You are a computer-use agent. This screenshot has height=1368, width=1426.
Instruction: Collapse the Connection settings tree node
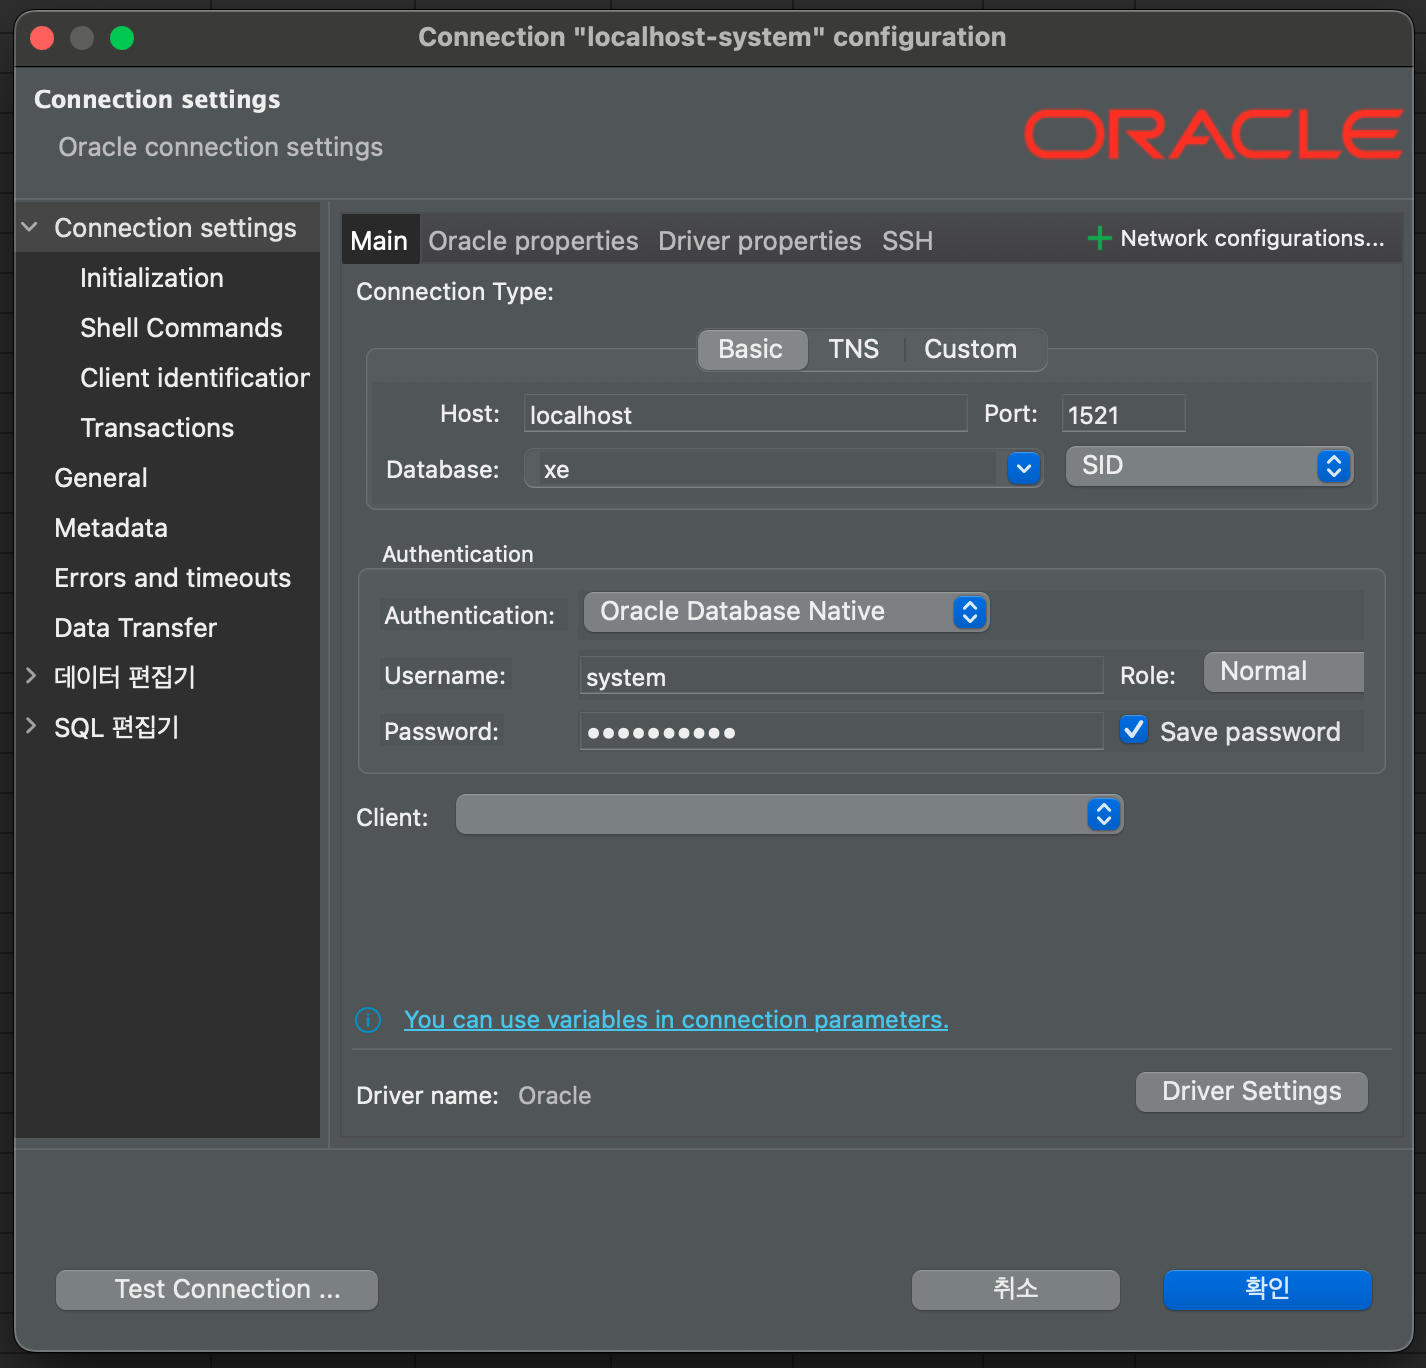pyautogui.click(x=30, y=228)
